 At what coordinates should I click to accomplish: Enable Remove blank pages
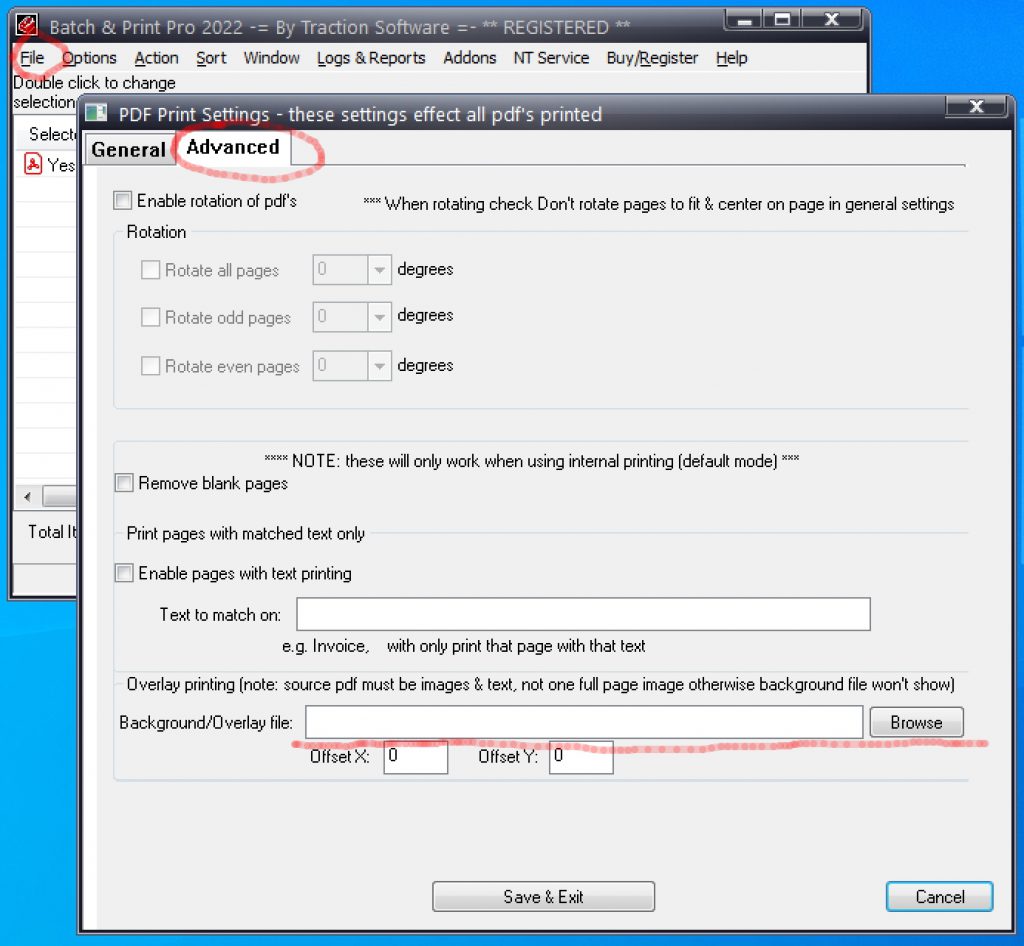124,483
